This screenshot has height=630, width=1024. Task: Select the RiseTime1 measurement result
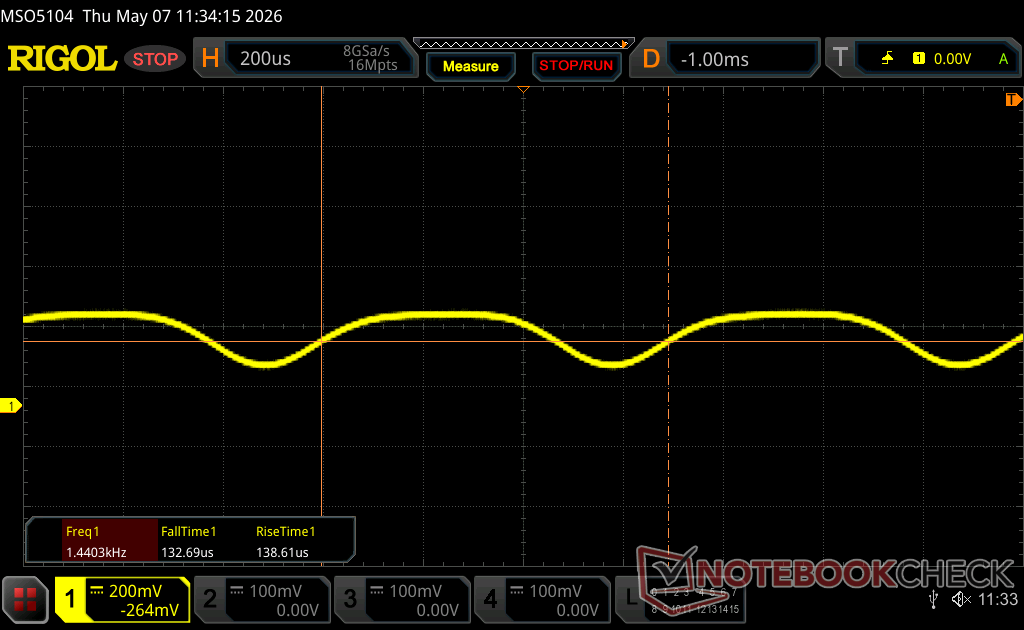click(286, 541)
